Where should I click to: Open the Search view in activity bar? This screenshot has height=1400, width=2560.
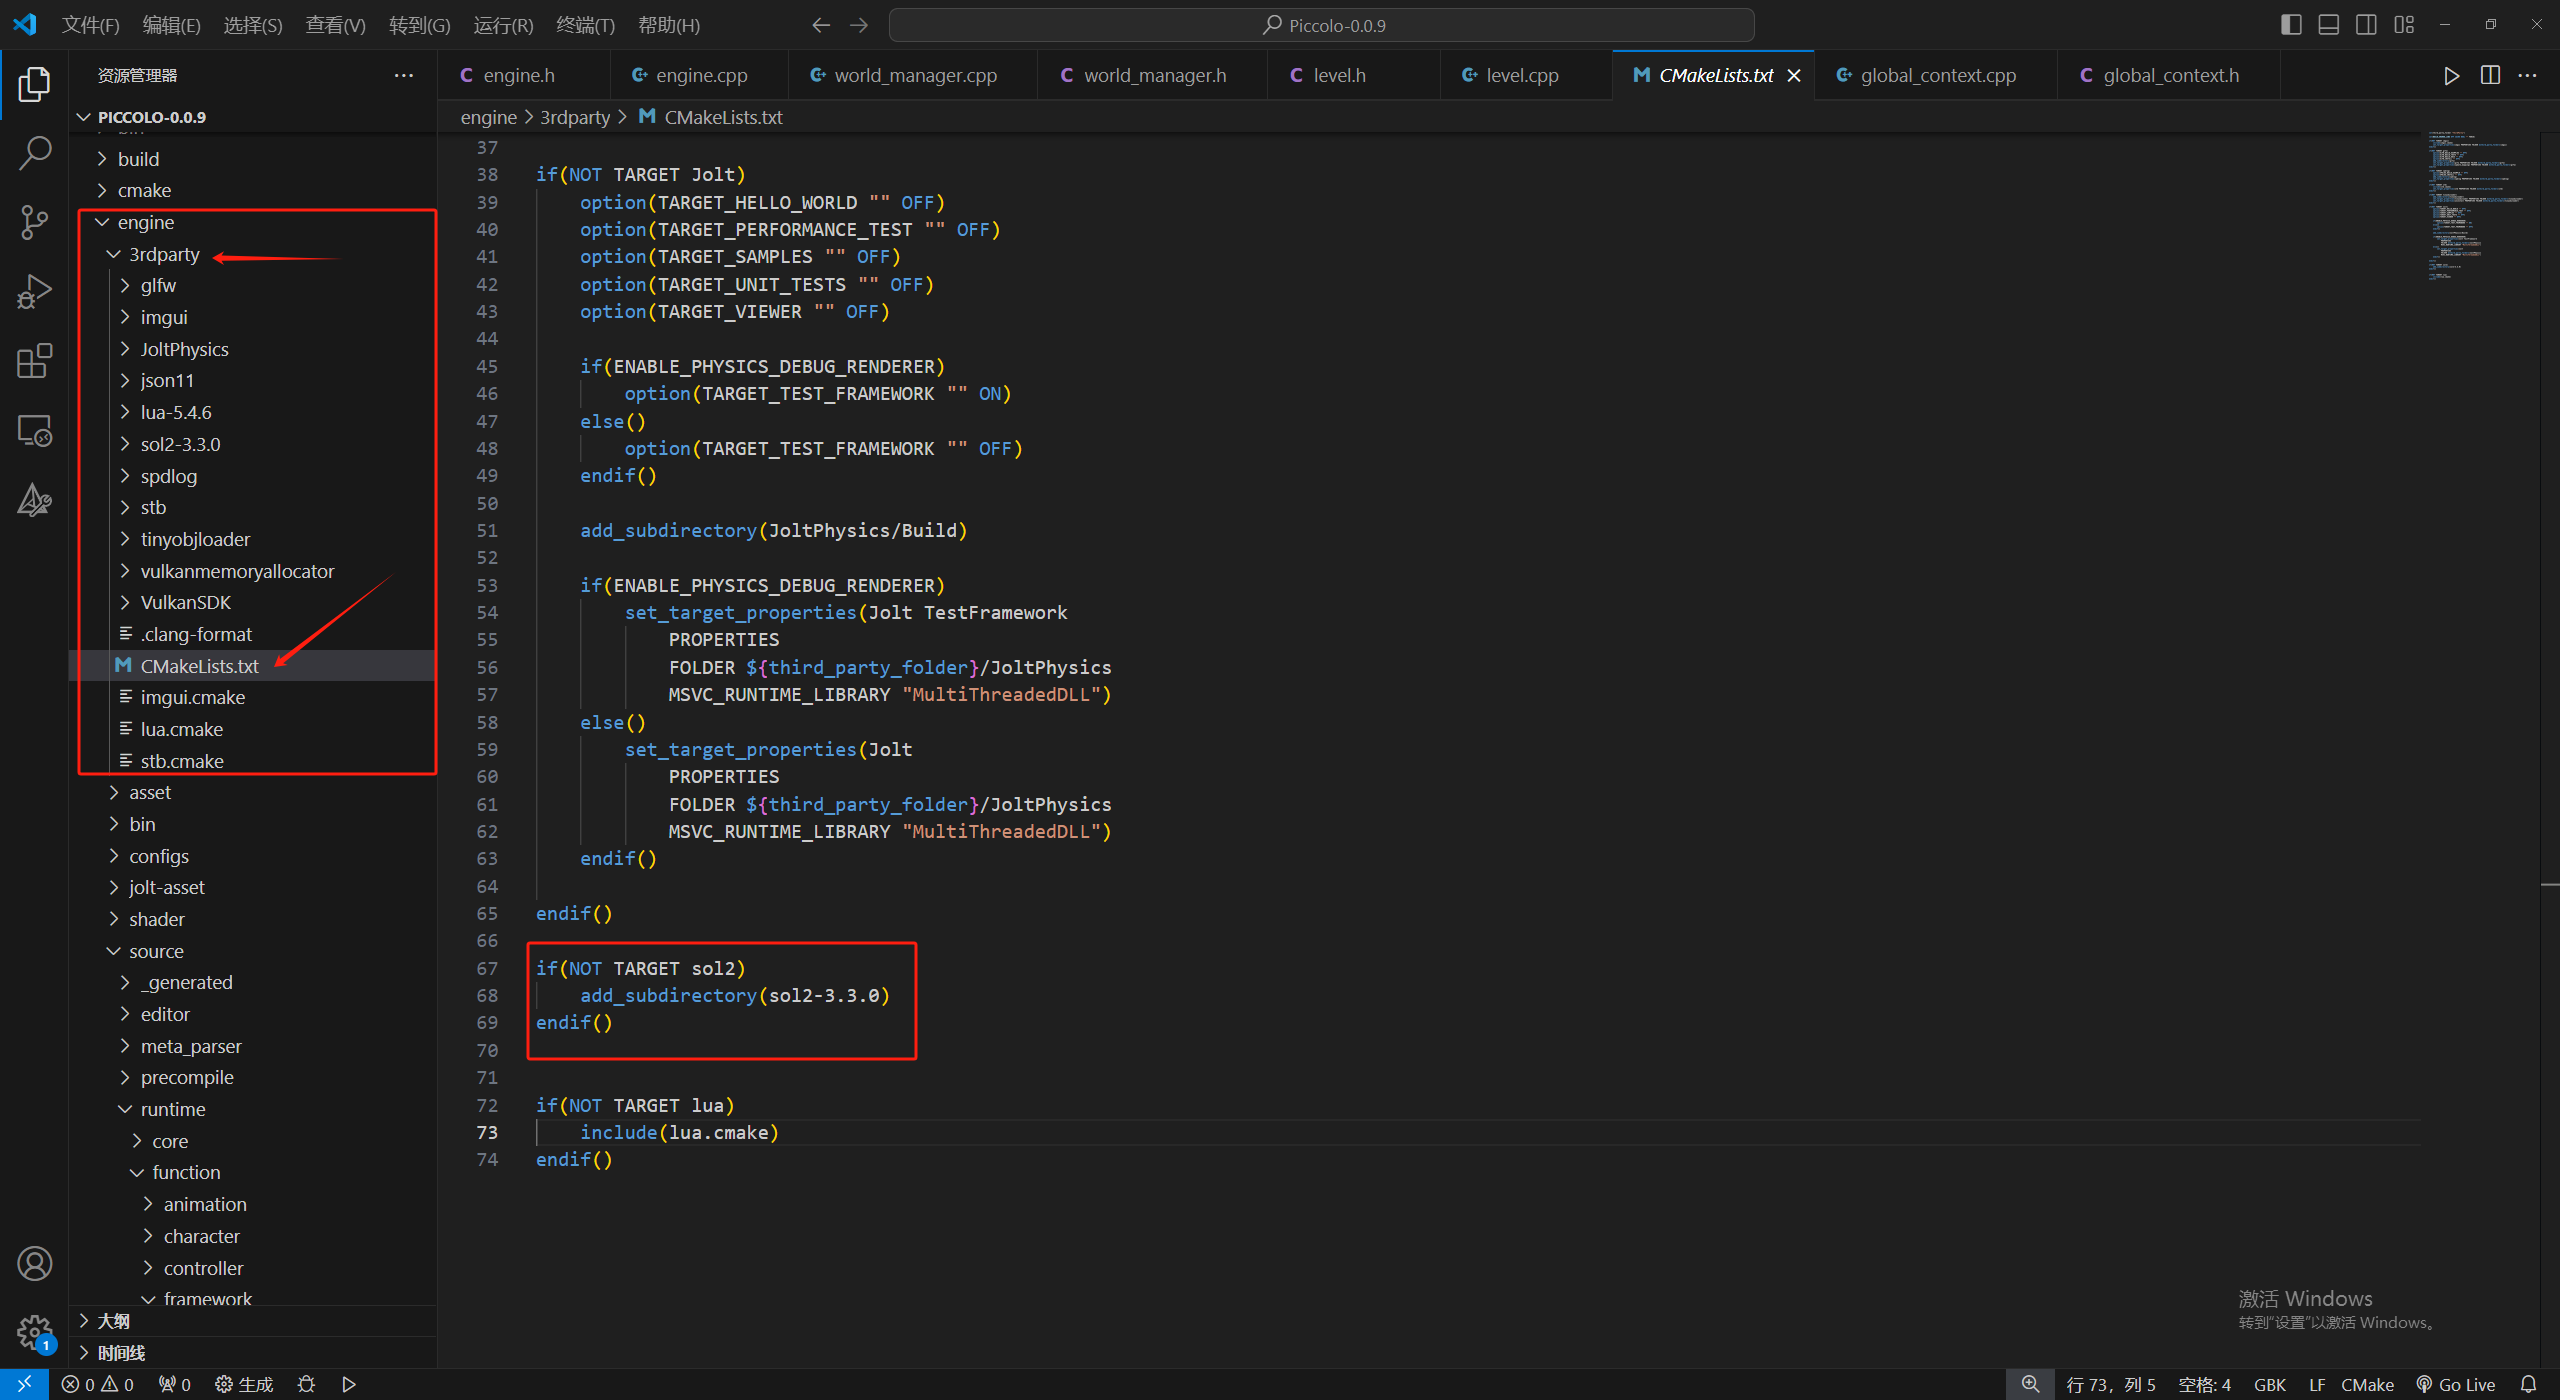pos(34,153)
